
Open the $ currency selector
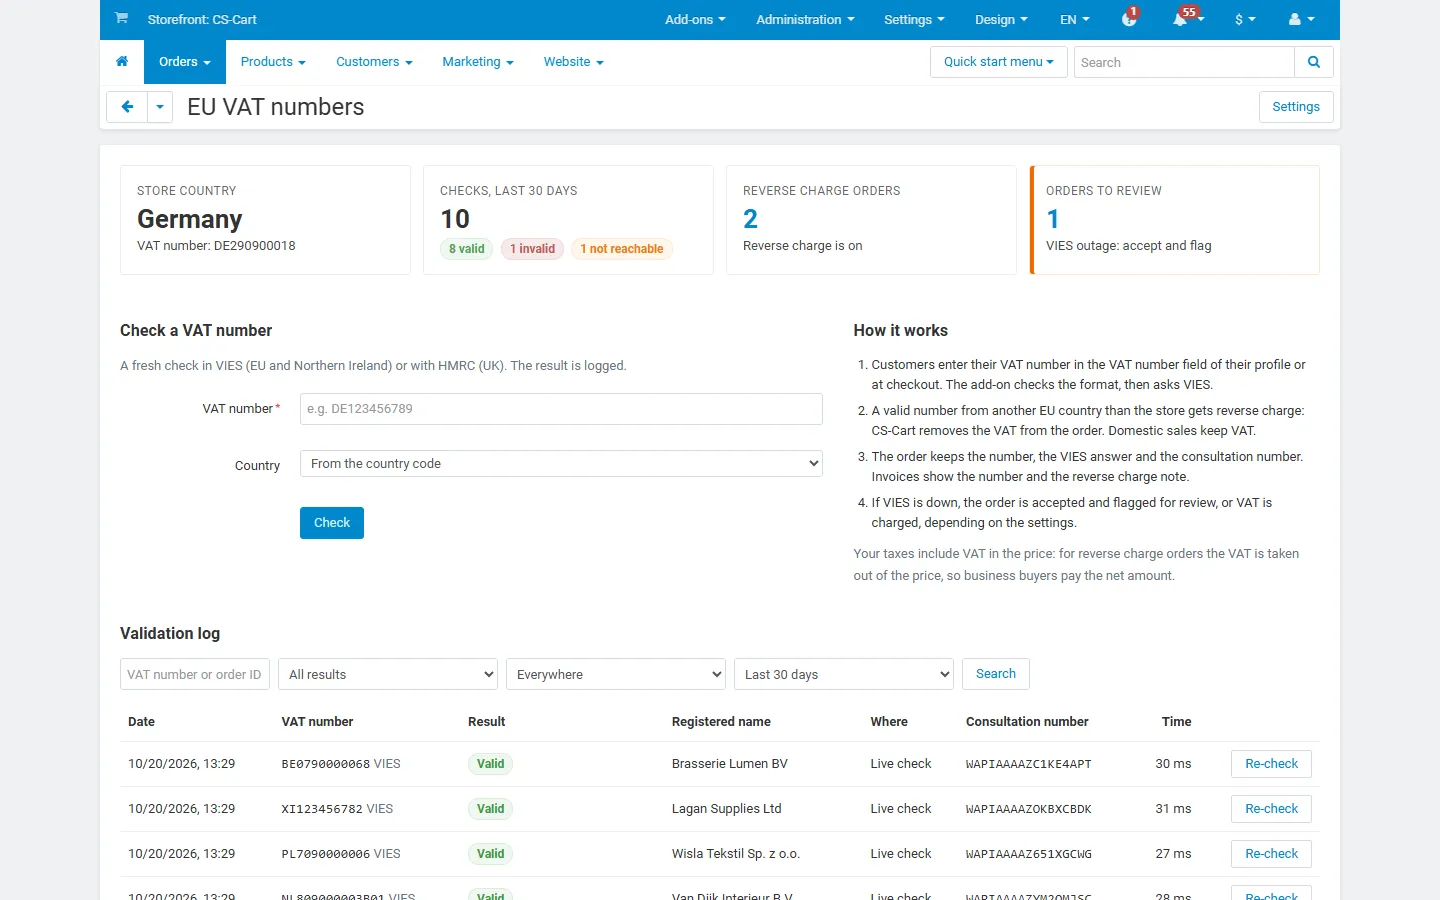(1245, 19)
